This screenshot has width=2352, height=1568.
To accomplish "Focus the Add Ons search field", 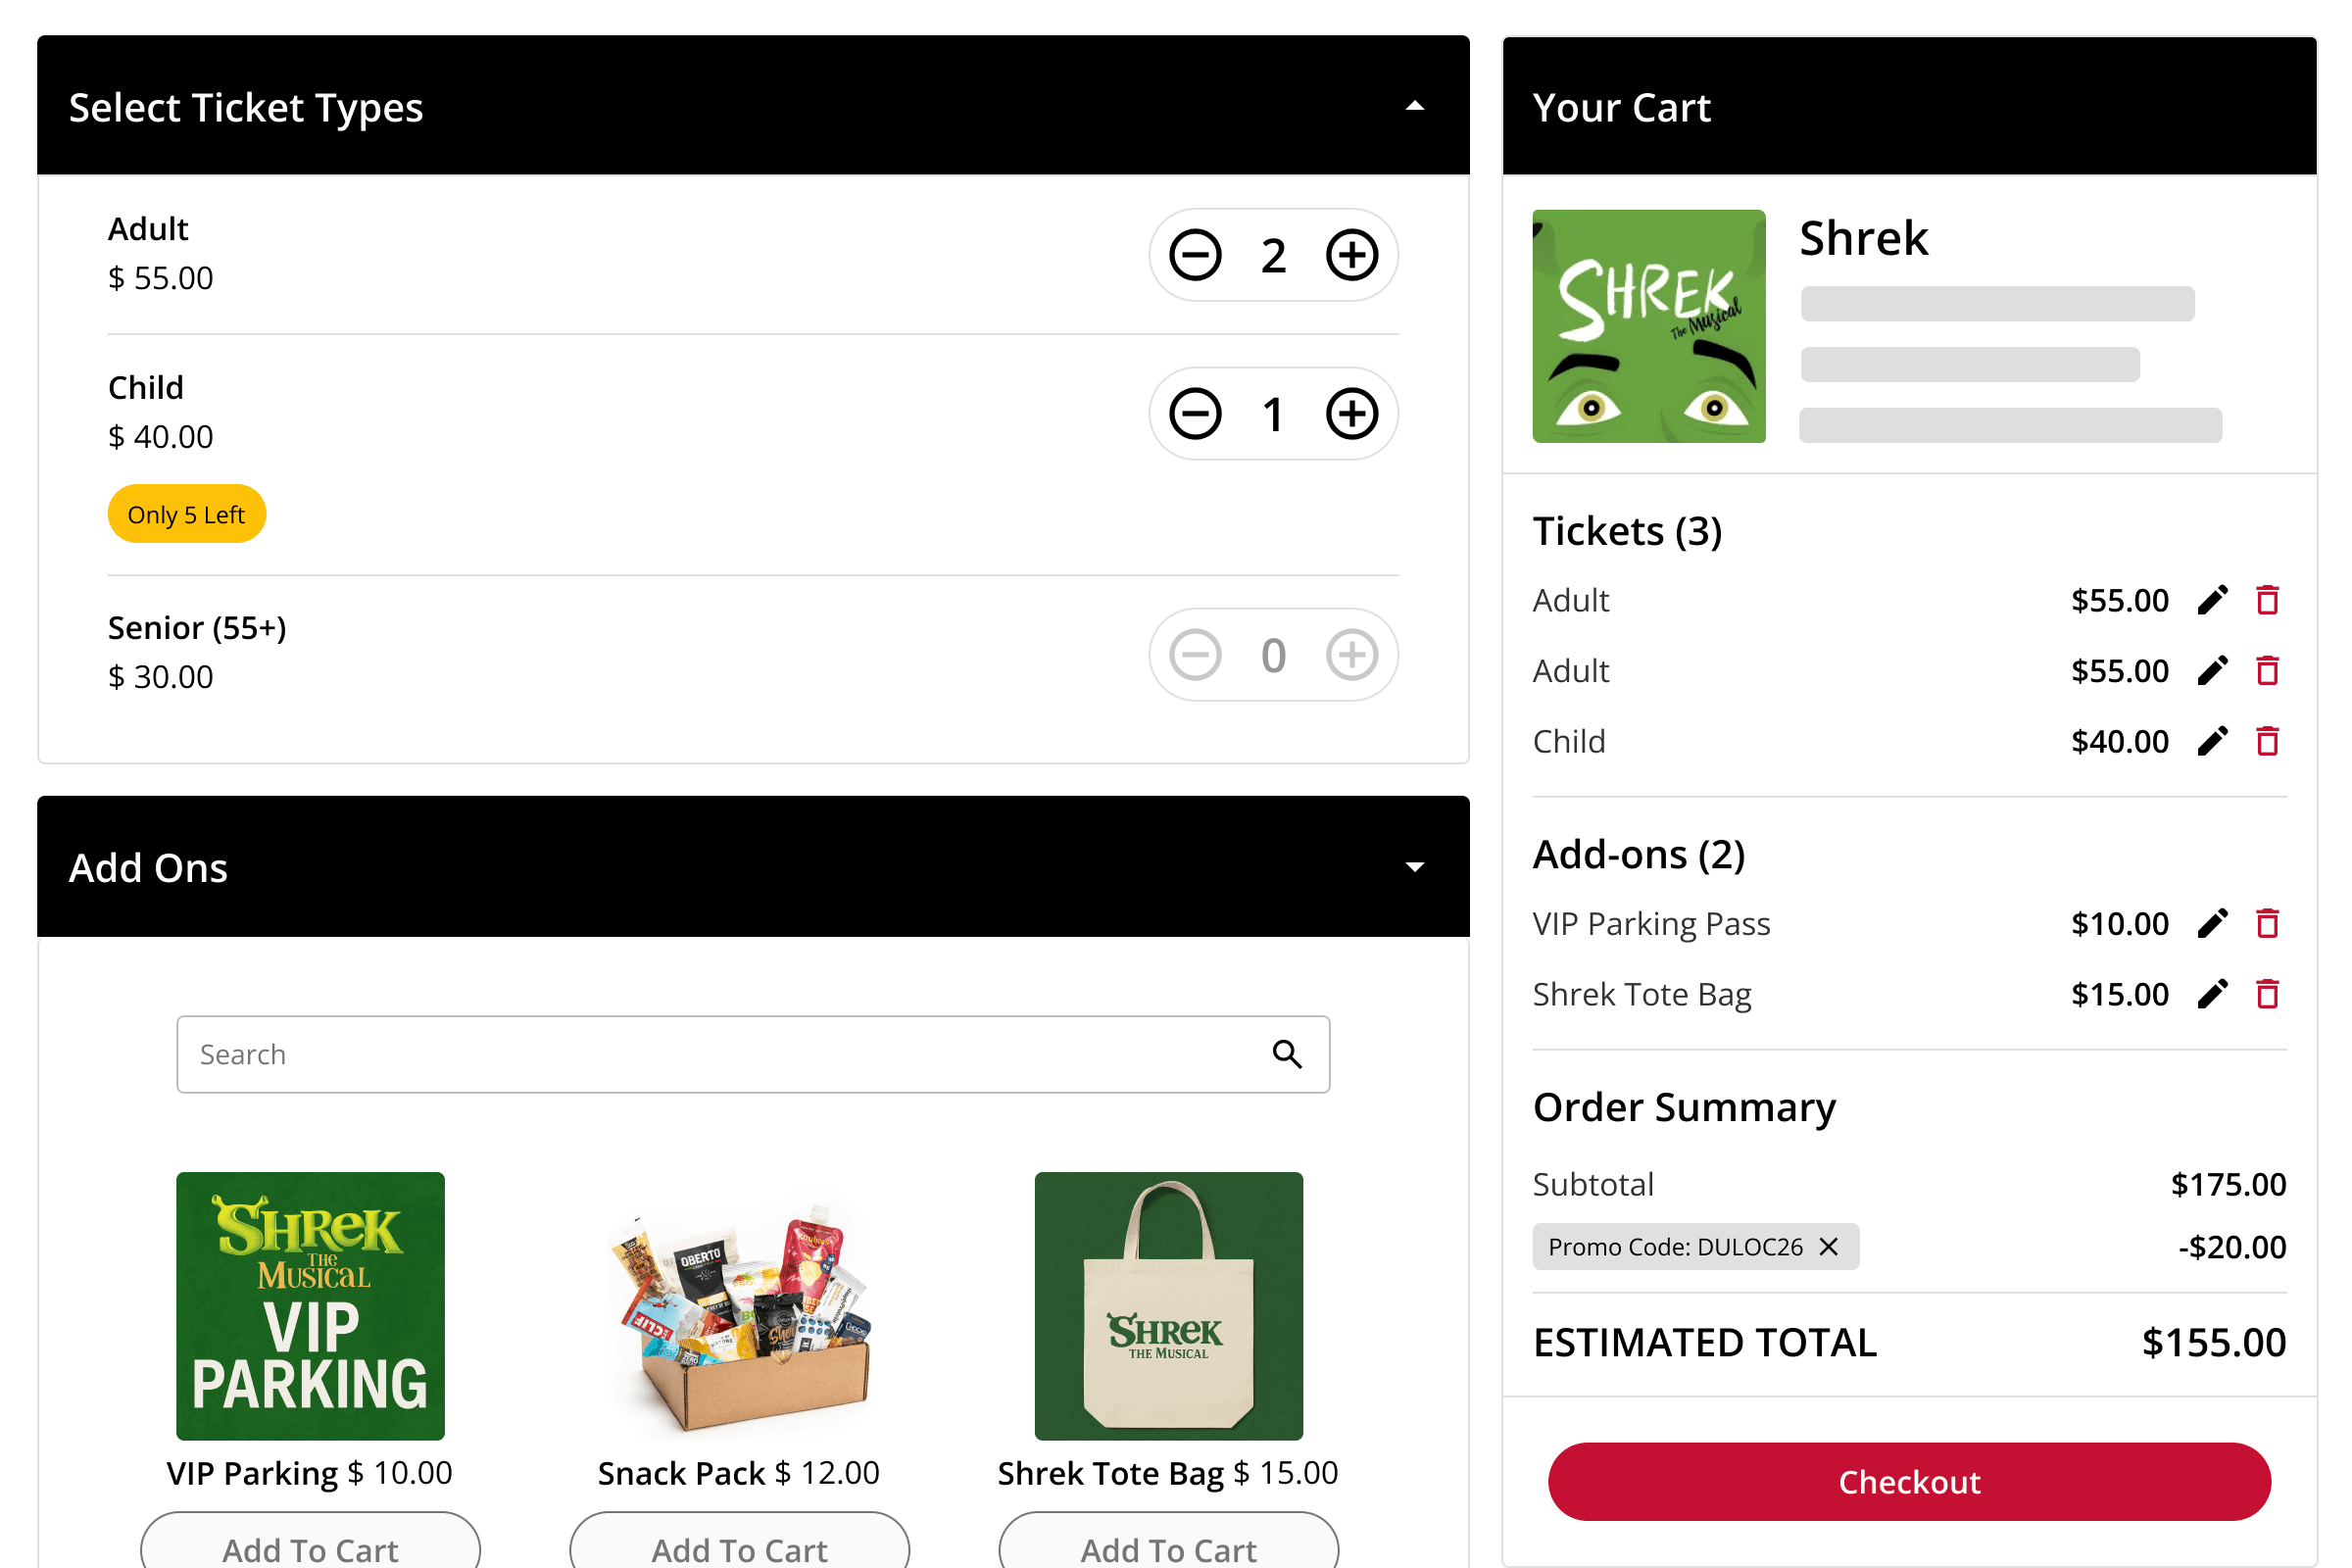I will click(753, 1055).
